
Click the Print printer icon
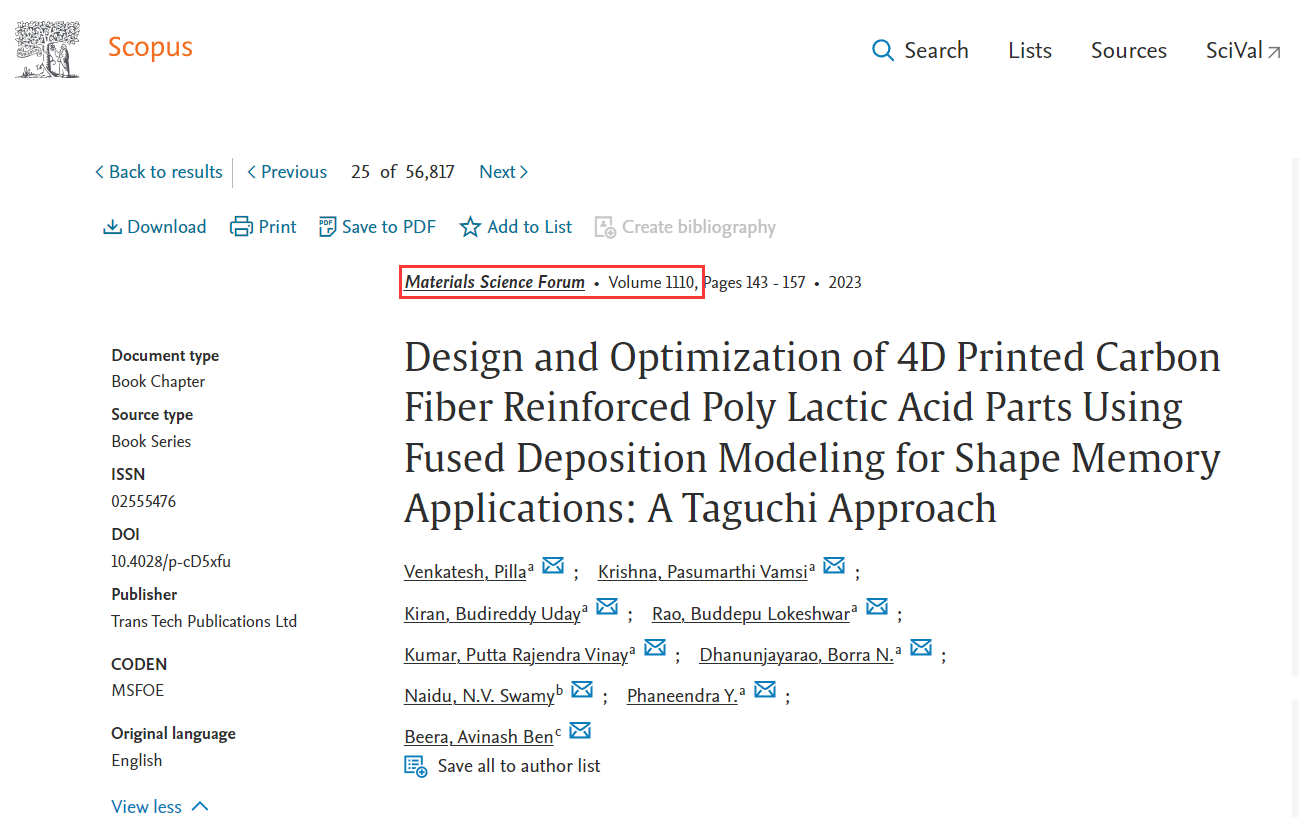click(x=241, y=227)
